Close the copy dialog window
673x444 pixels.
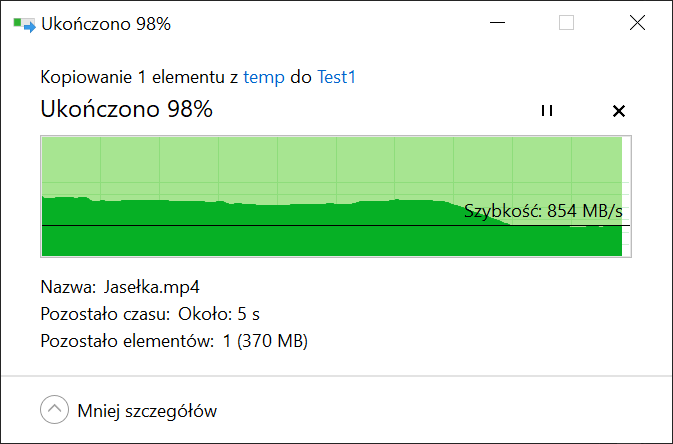tap(637, 23)
